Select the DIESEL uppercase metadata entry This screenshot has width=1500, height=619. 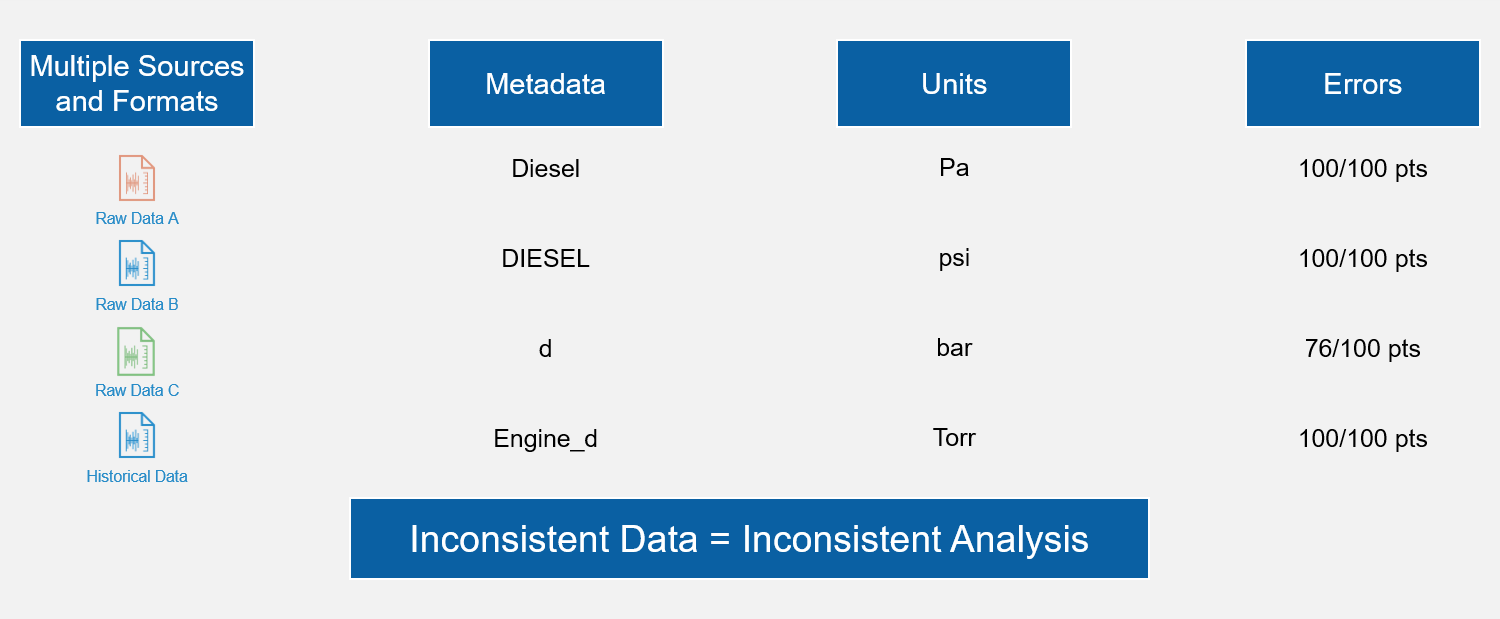coord(545,259)
